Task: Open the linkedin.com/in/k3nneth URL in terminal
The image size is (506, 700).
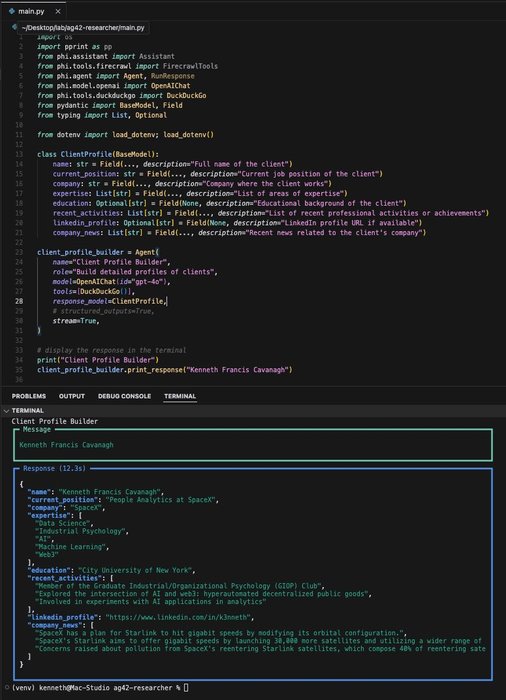Action: pos(180,618)
